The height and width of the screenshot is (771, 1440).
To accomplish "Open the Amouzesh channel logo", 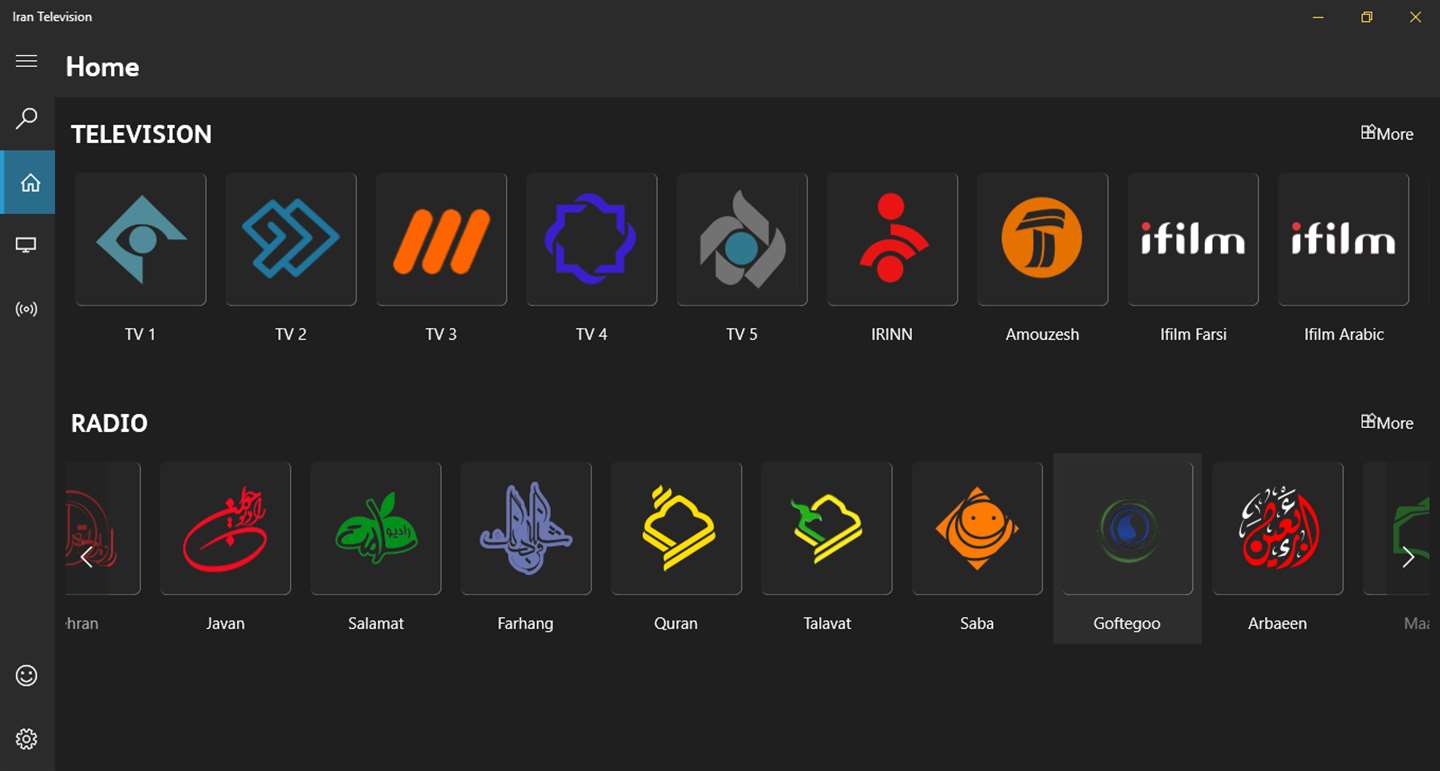I will click(1043, 239).
